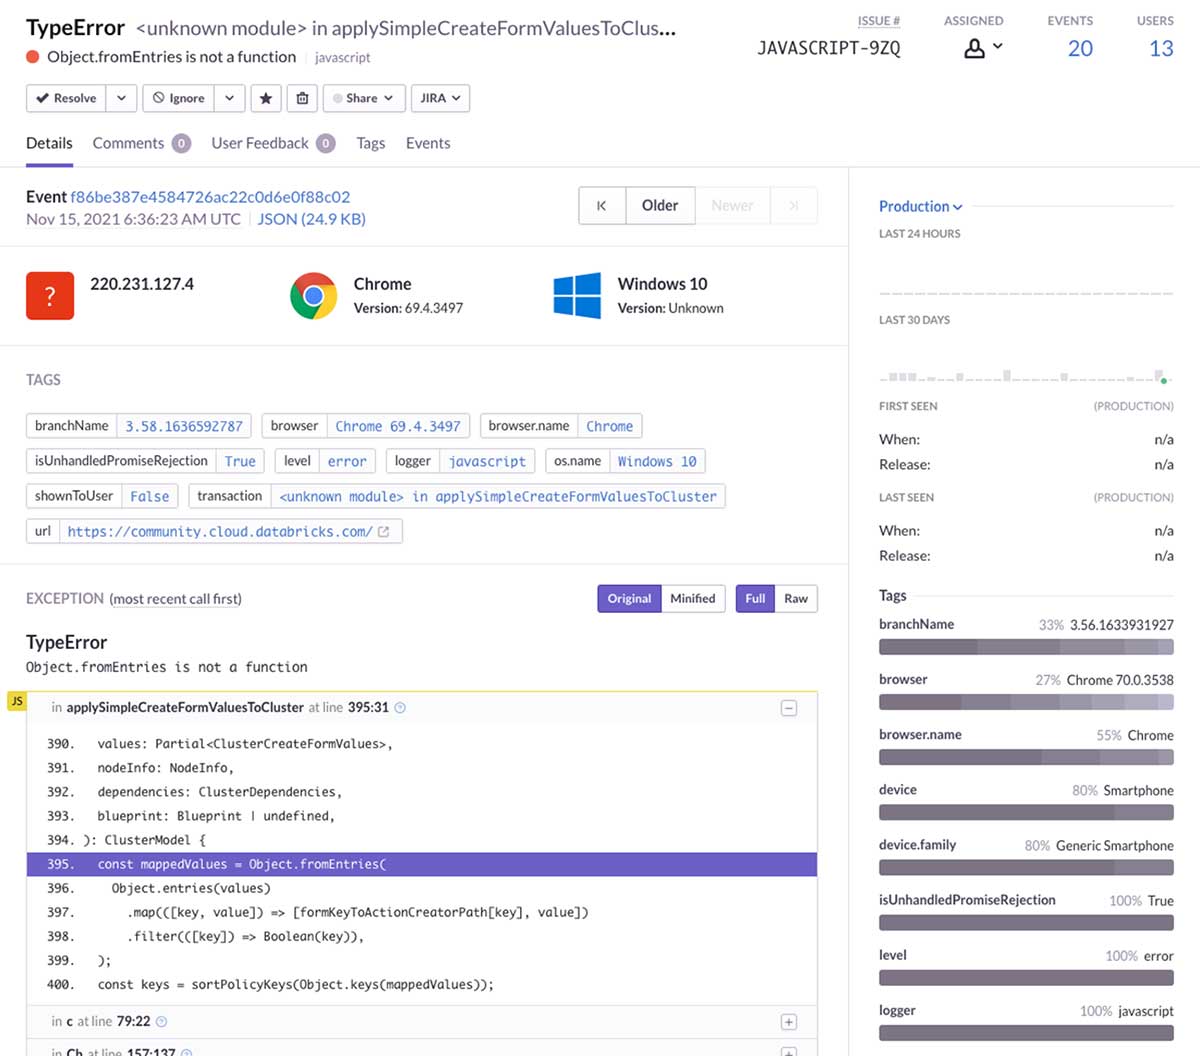1200x1056 pixels.
Task: Click the red question-mark user avatar
Action: (49, 295)
